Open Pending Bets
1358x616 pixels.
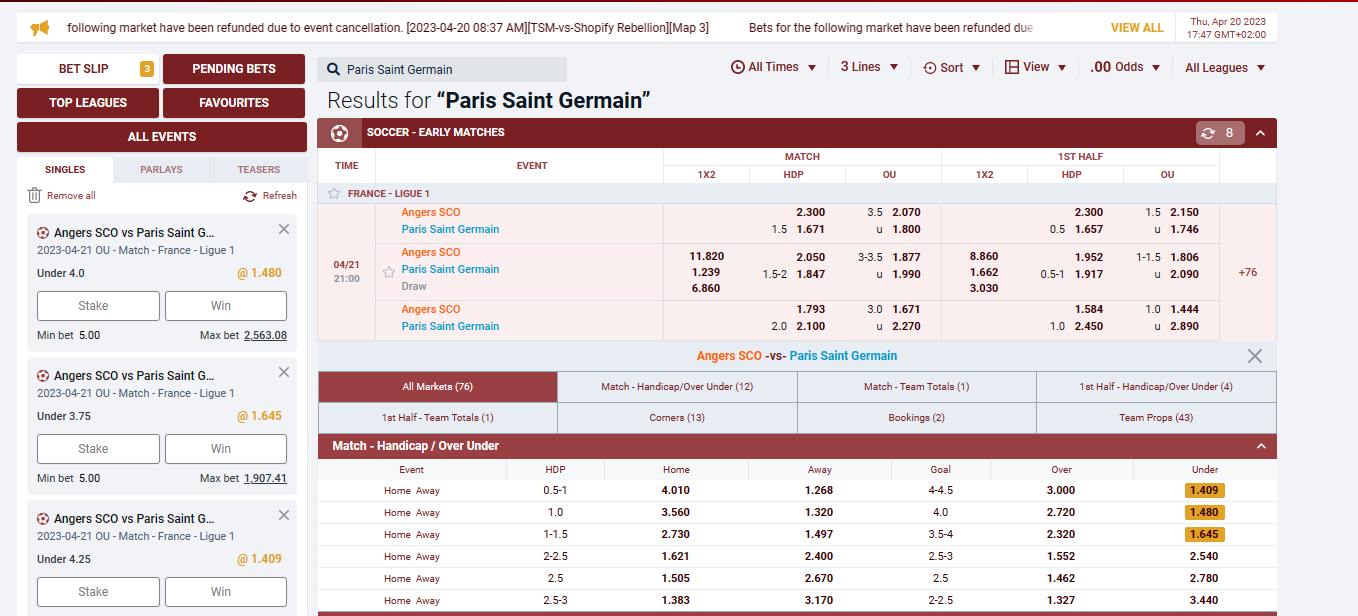[x=234, y=69]
